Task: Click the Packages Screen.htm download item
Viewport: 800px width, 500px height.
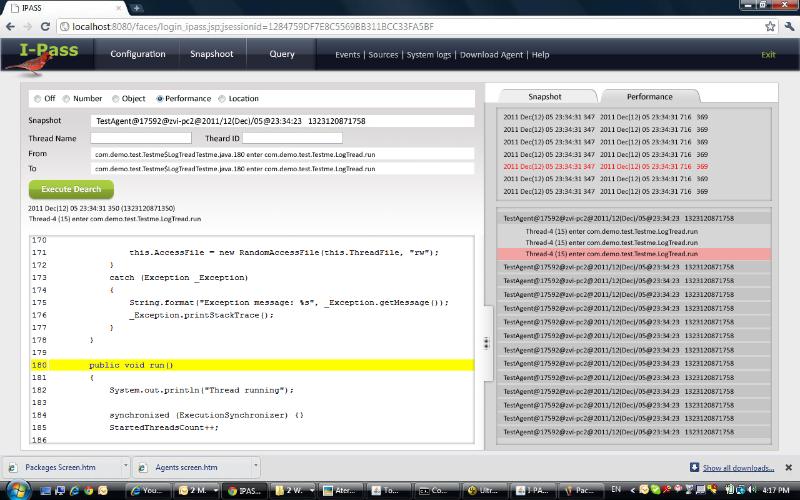Action: pos(60,467)
